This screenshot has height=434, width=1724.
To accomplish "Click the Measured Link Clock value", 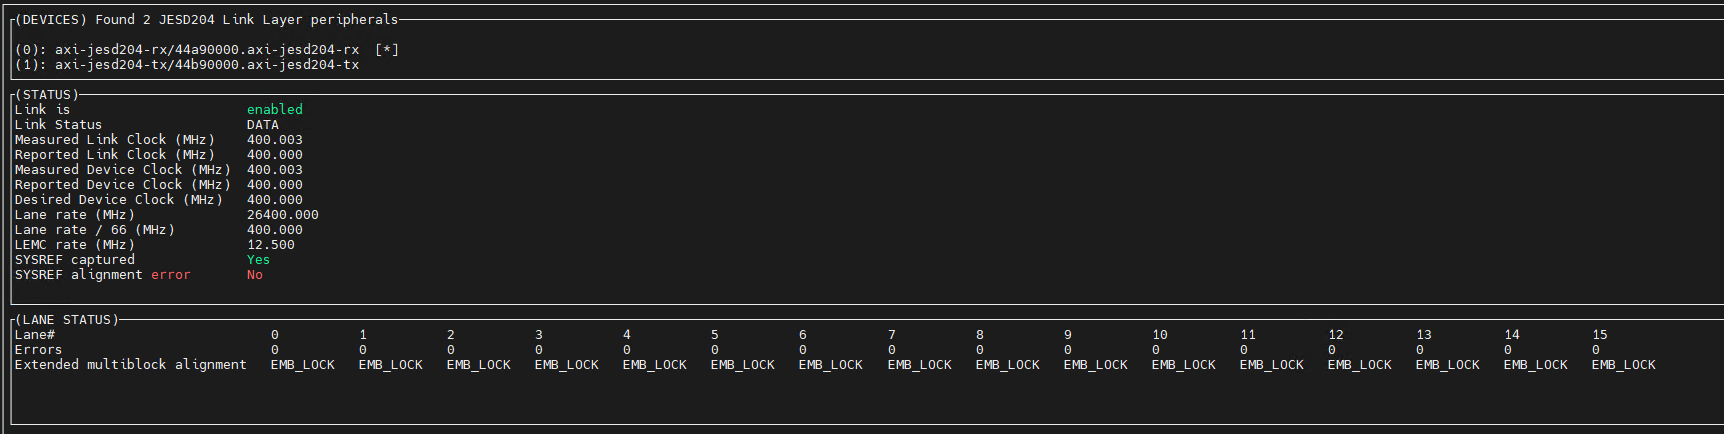I will tap(274, 140).
